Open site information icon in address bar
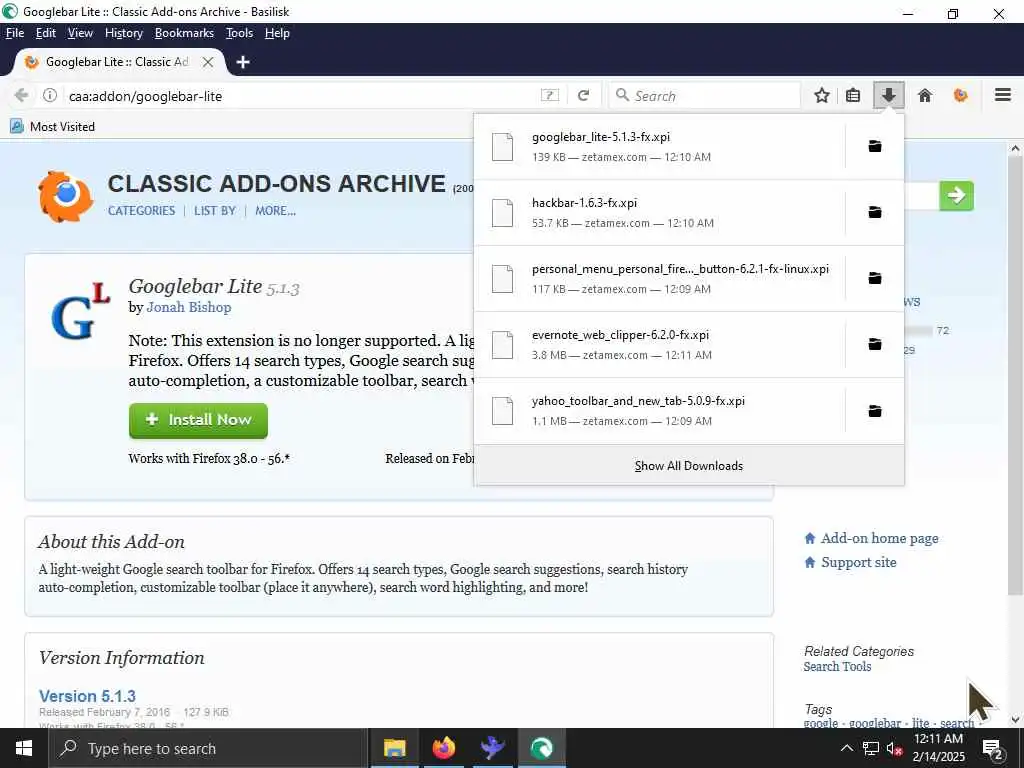 pos(50,96)
